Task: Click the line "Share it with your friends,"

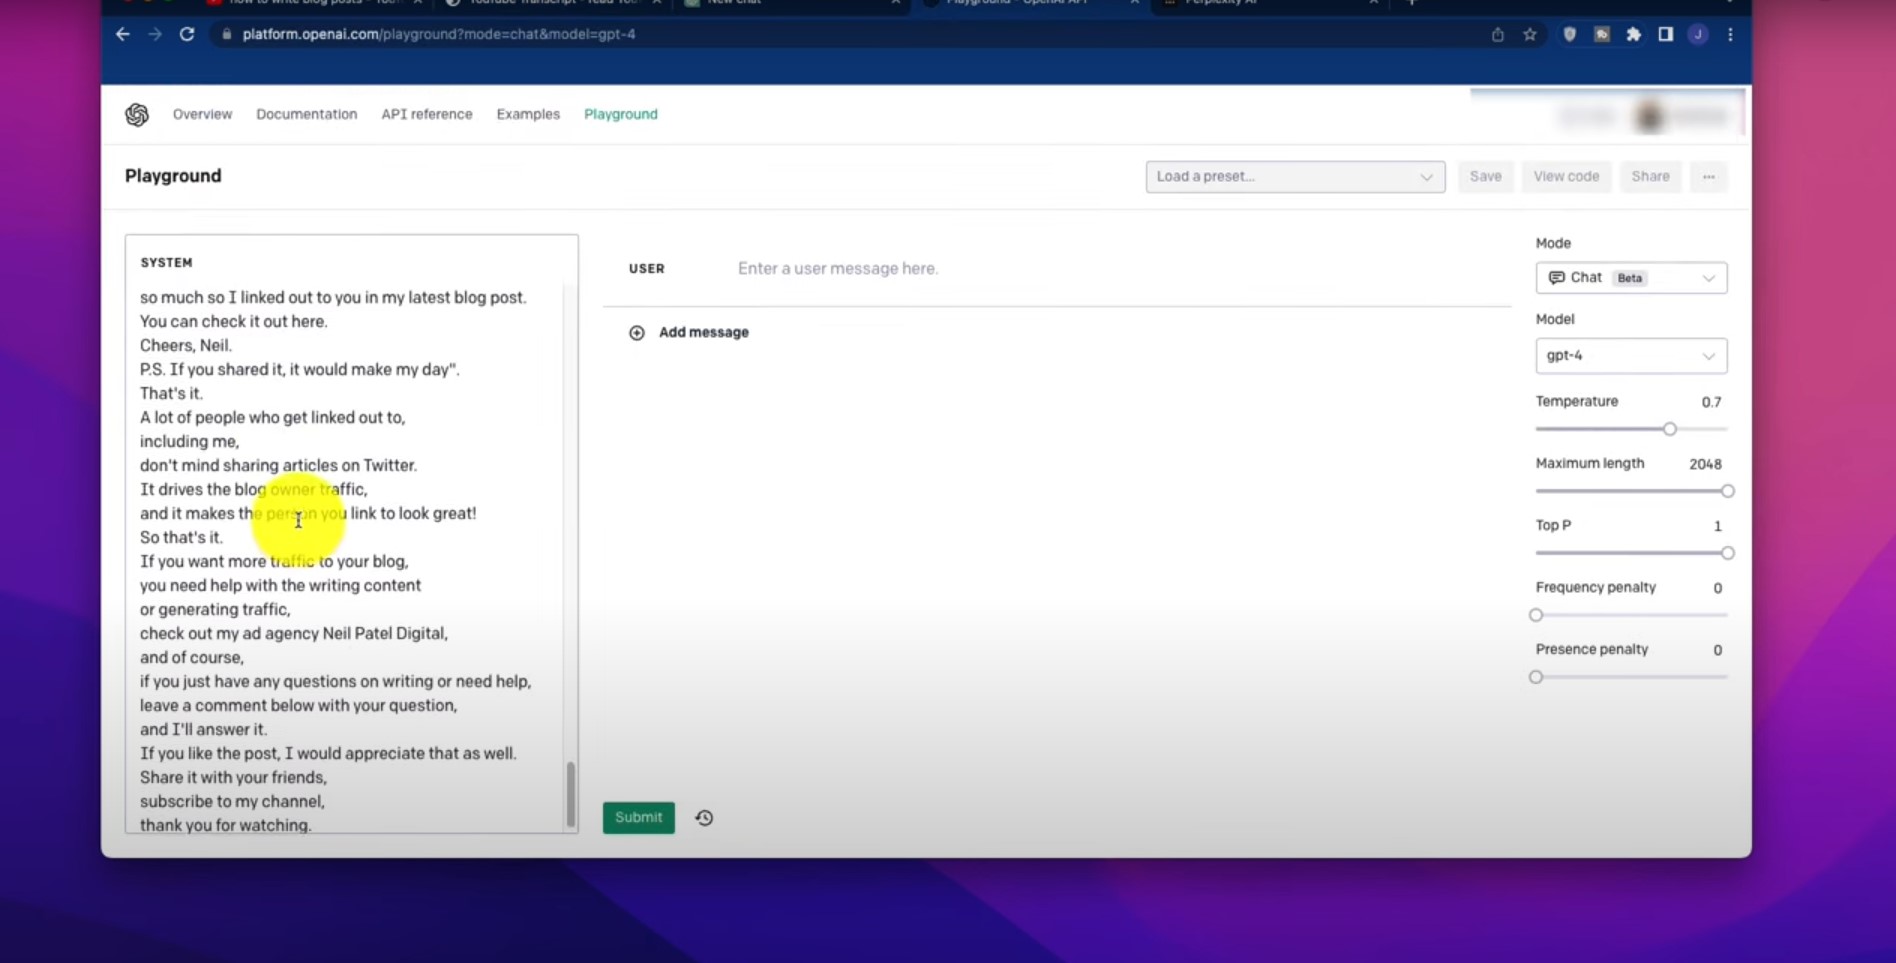Action: coord(234,777)
